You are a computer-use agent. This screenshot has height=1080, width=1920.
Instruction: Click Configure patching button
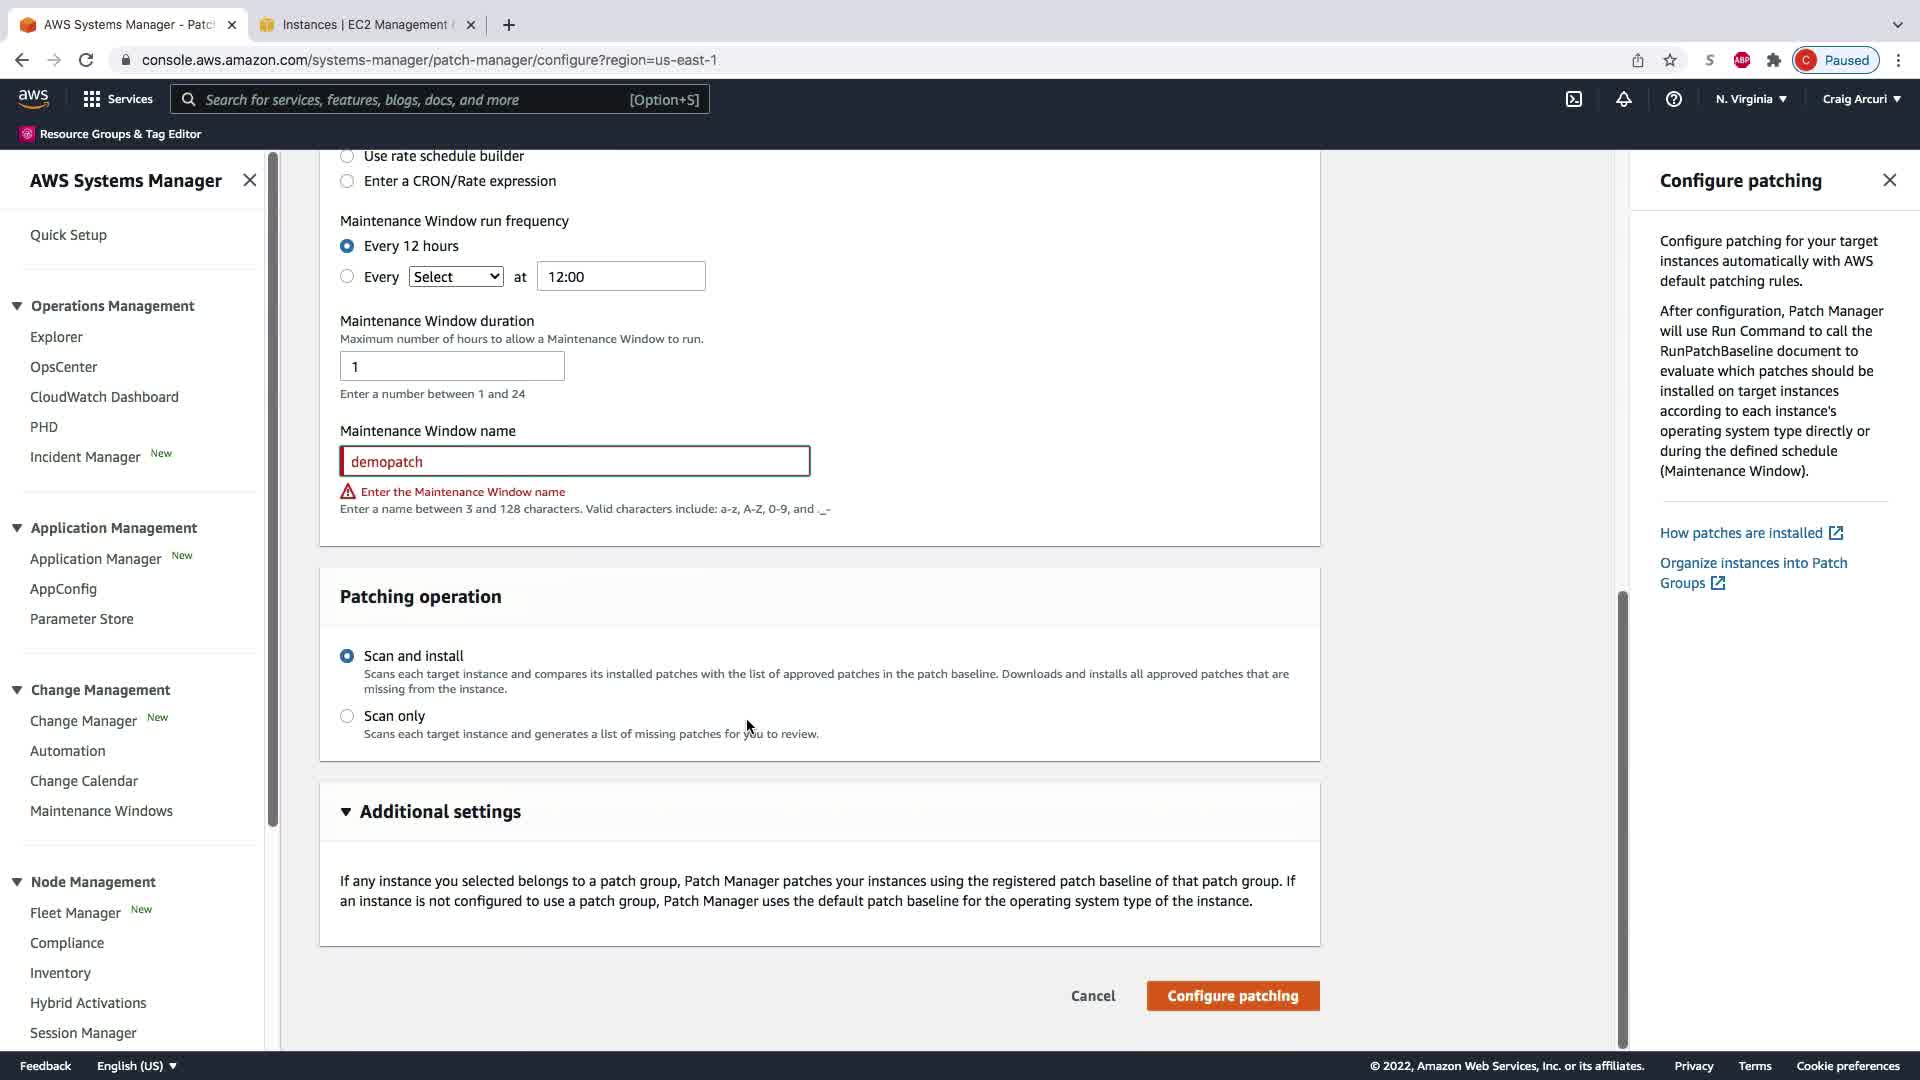pos(1232,996)
